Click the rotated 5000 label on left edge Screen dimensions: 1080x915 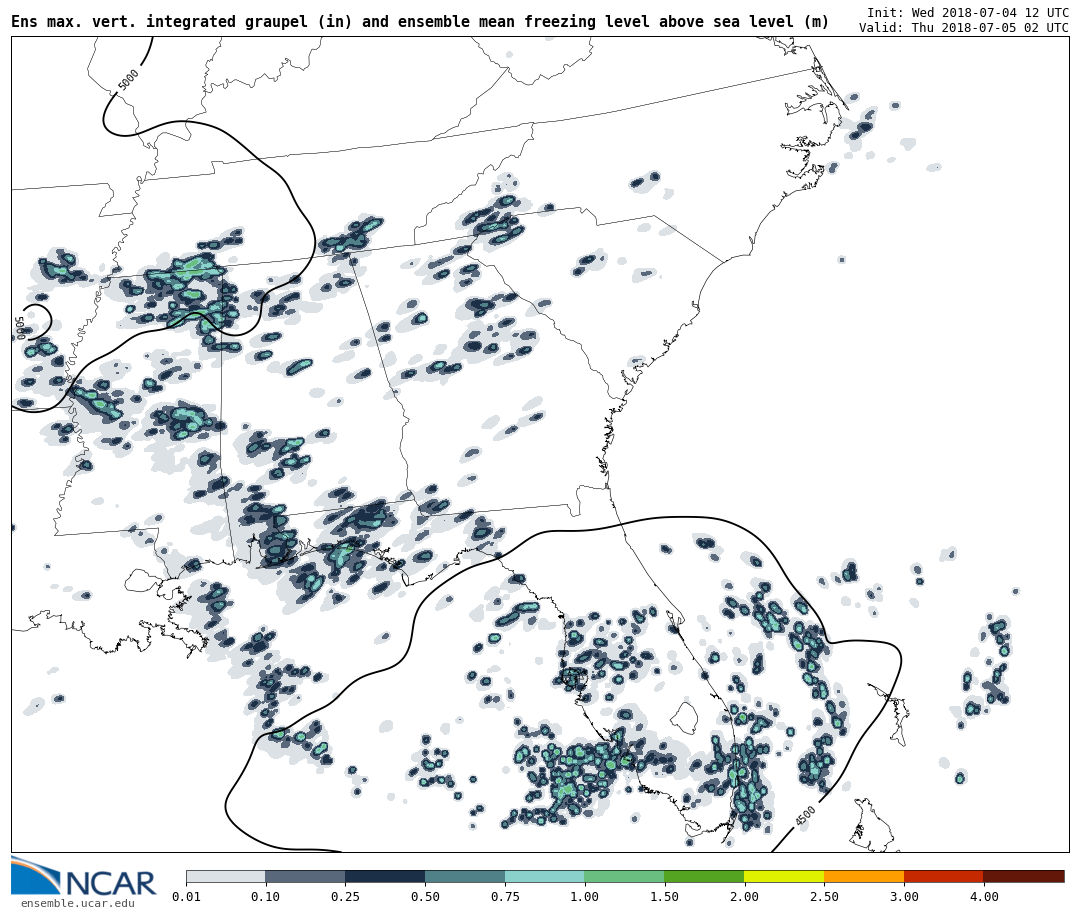[21, 327]
